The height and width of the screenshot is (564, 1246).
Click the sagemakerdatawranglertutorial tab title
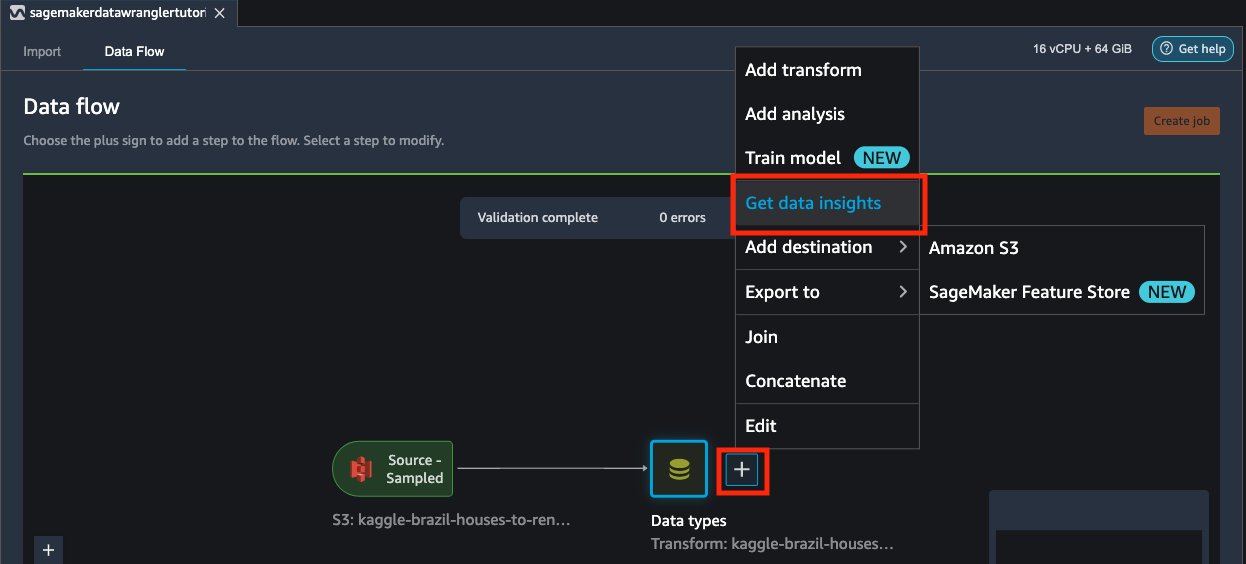pos(117,13)
